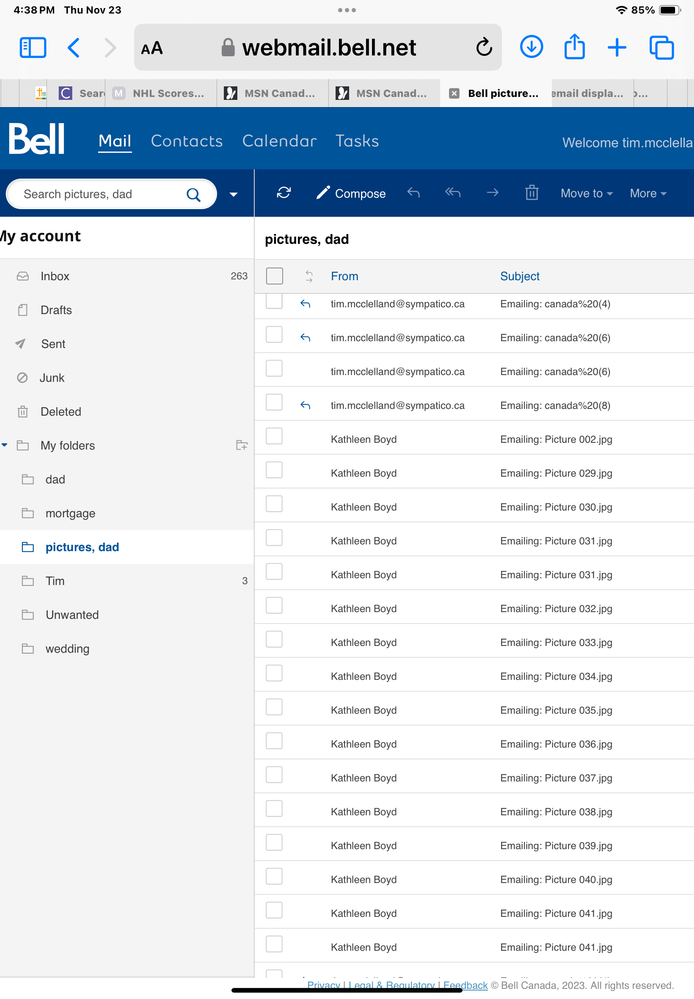Click the trash delete icon in toolbar
Image resolution: width=694 pixels, height=999 pixels.
(532, 193)
